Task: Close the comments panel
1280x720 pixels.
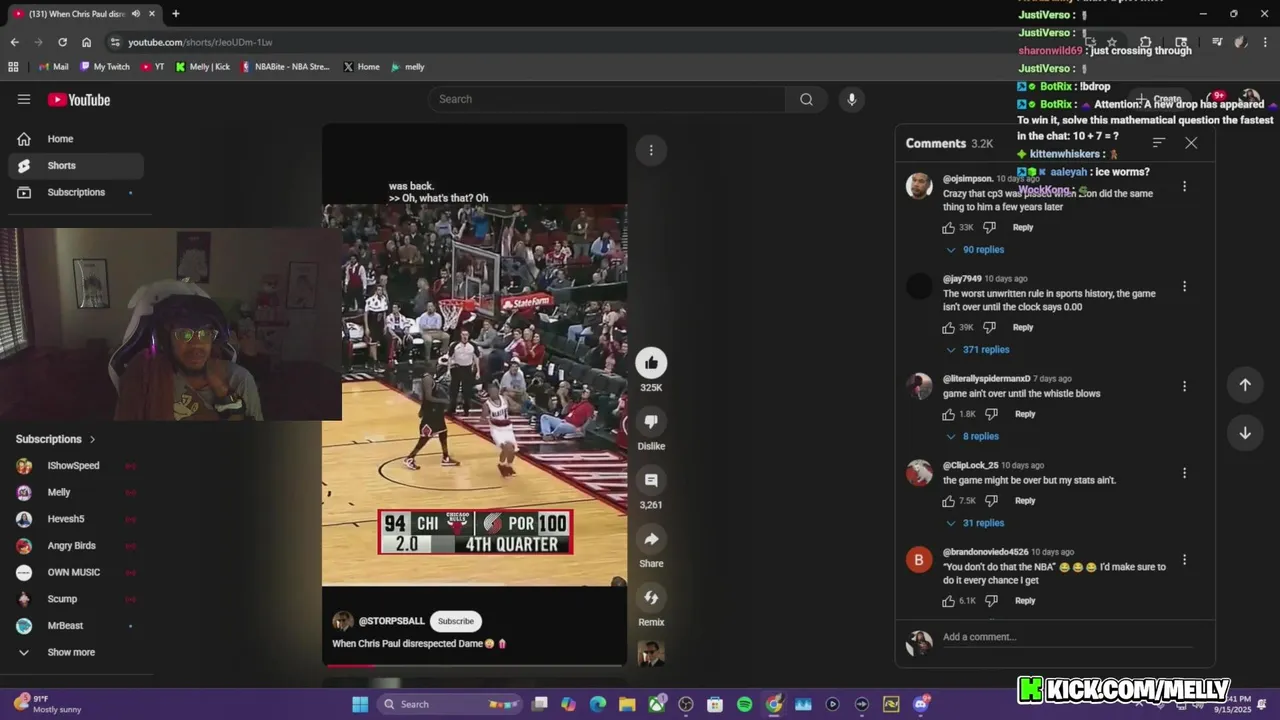Action: click(1191, 143)
